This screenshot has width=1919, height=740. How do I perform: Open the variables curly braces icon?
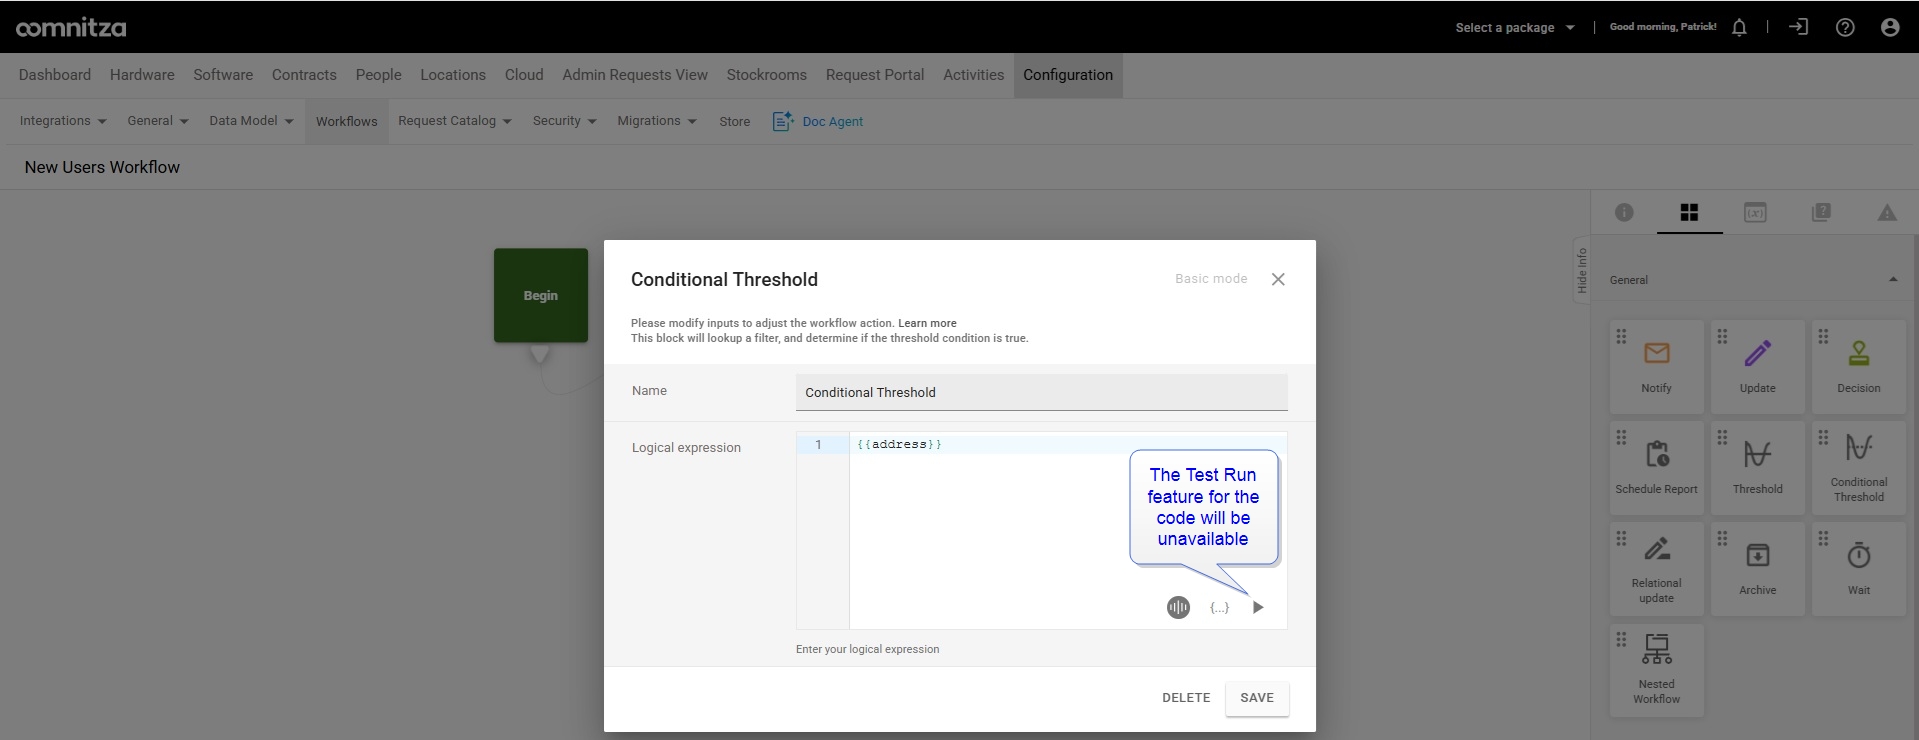click(1219, 607)
